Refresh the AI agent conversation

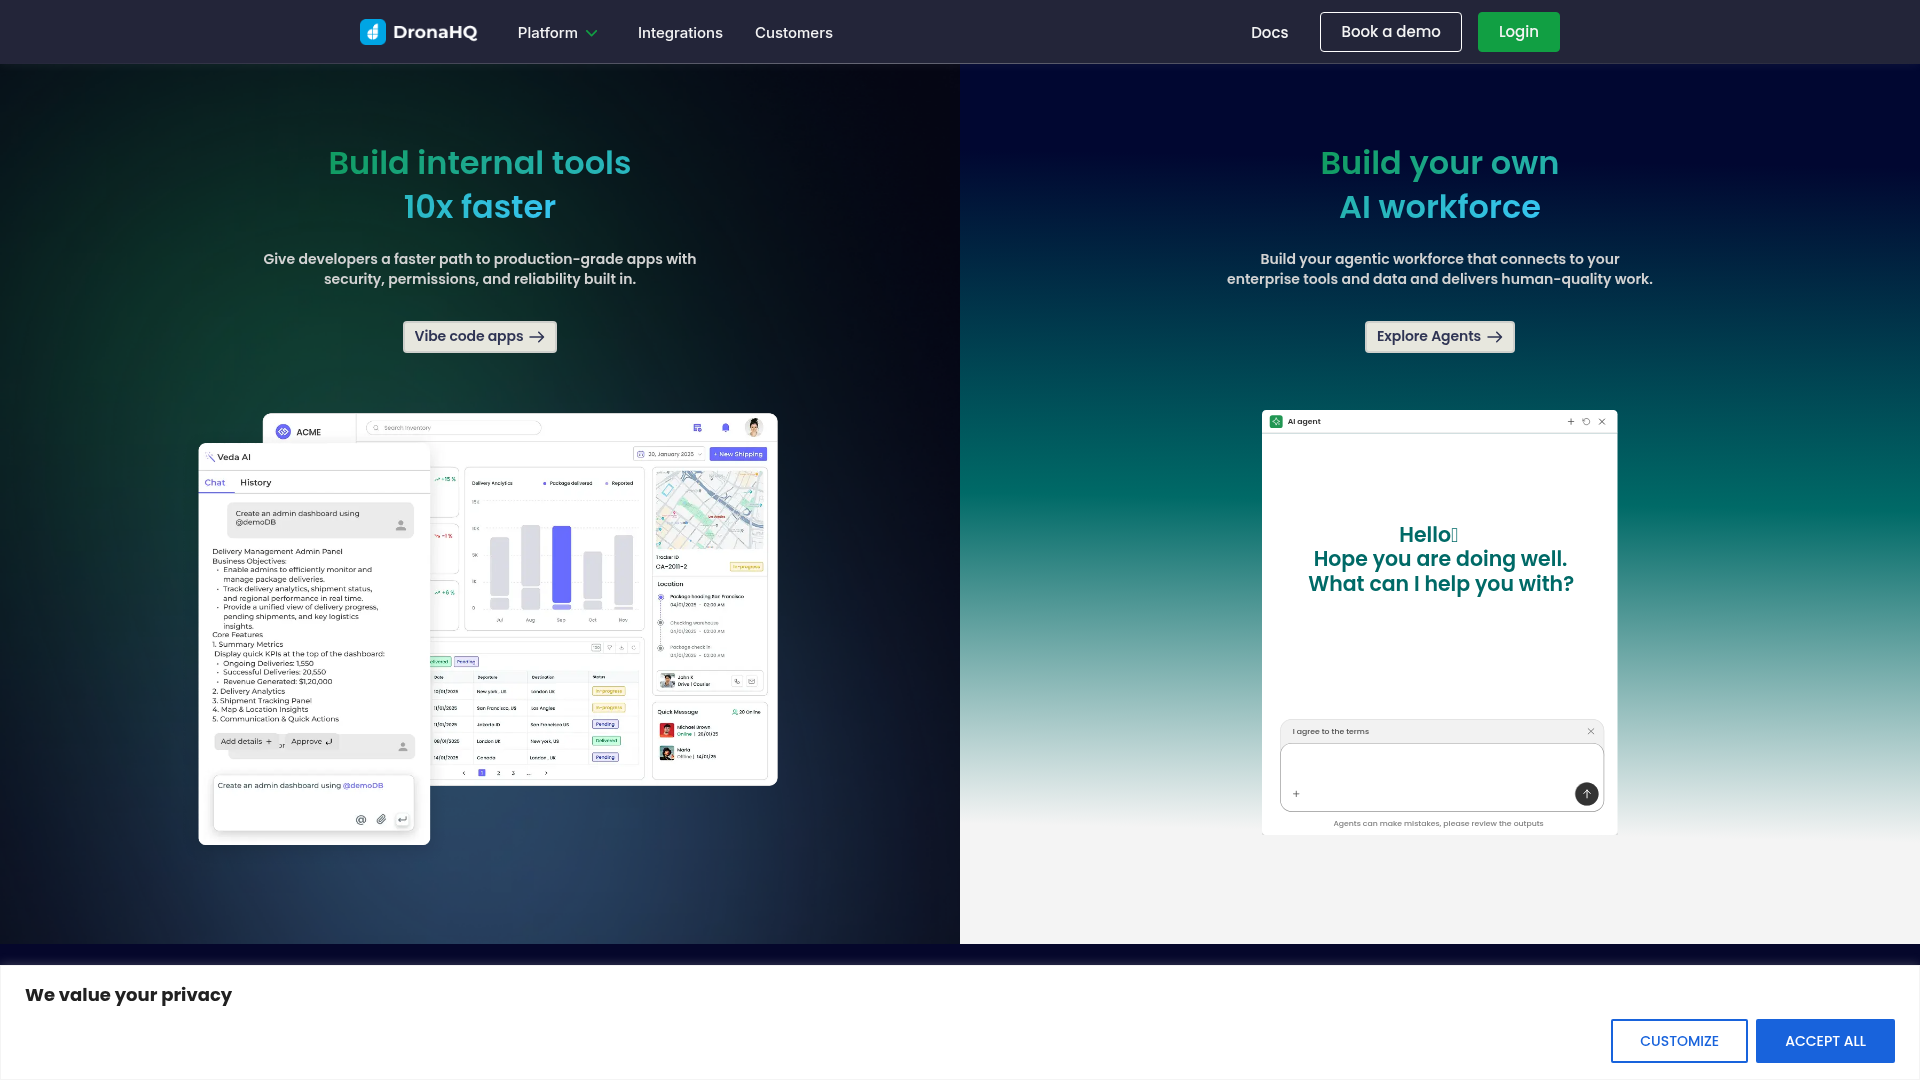coord(1586,422)
